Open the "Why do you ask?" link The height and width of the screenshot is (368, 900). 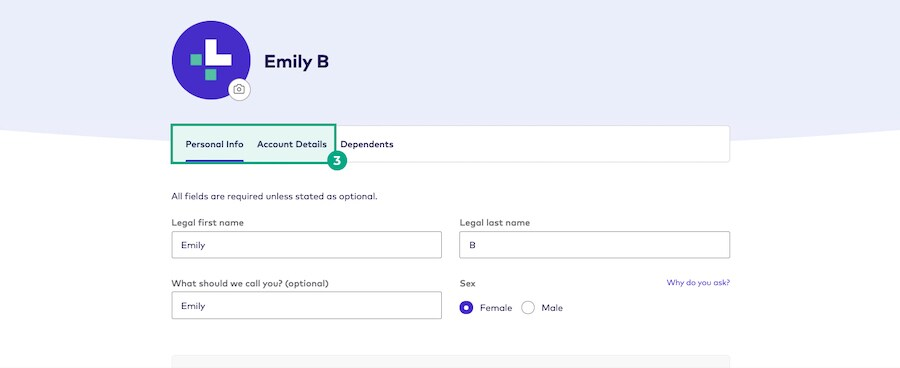tap(698, 283)
